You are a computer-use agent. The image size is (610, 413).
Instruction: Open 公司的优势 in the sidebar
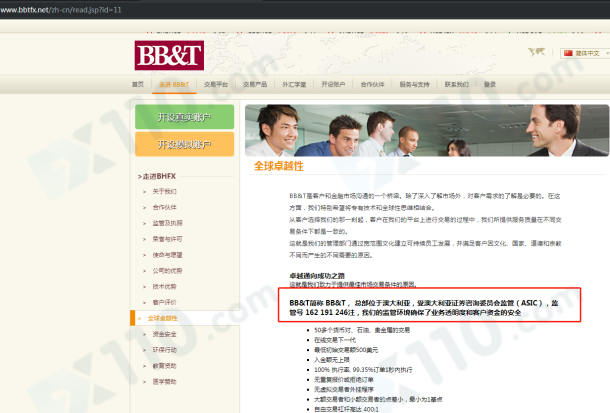point(167,271)
